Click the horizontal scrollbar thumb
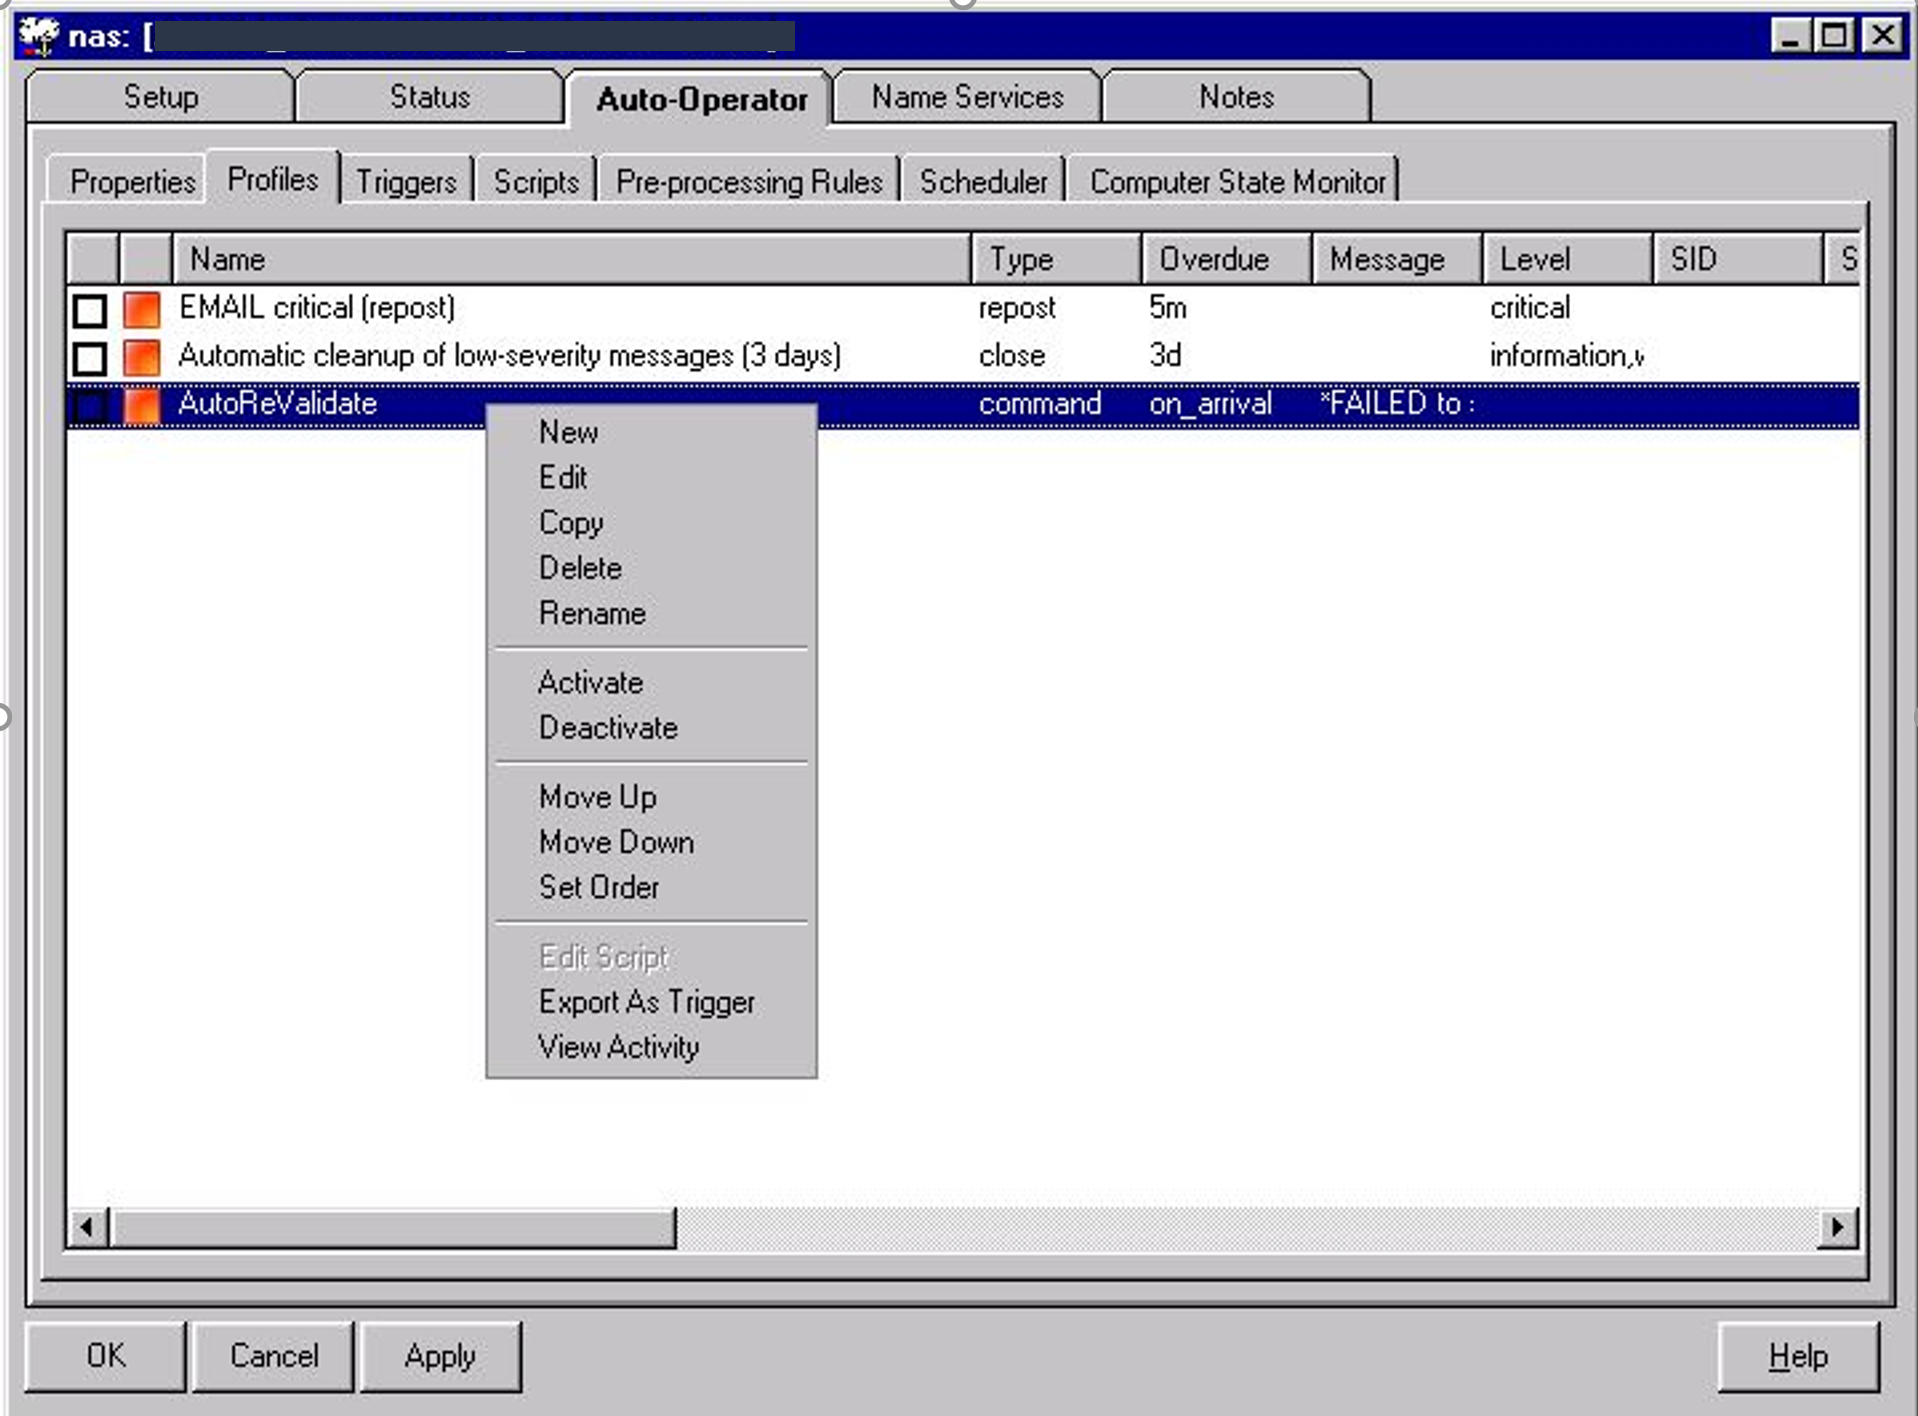 click(x=392, y=1227)
